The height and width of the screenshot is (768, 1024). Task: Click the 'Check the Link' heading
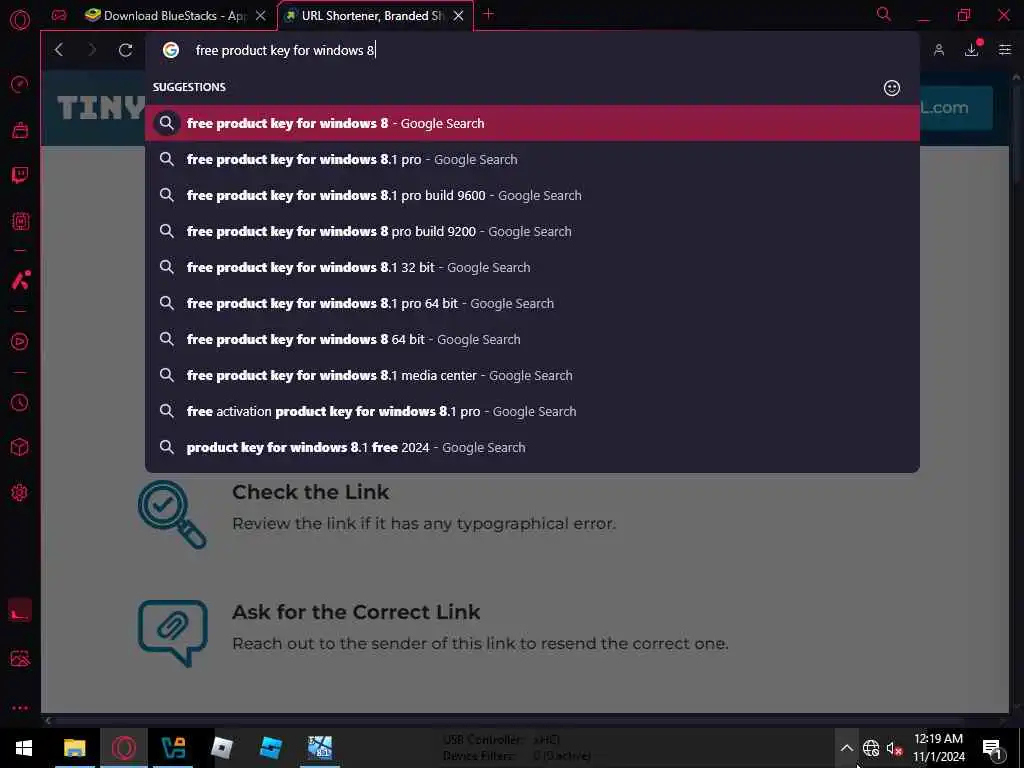coord(310,492)
